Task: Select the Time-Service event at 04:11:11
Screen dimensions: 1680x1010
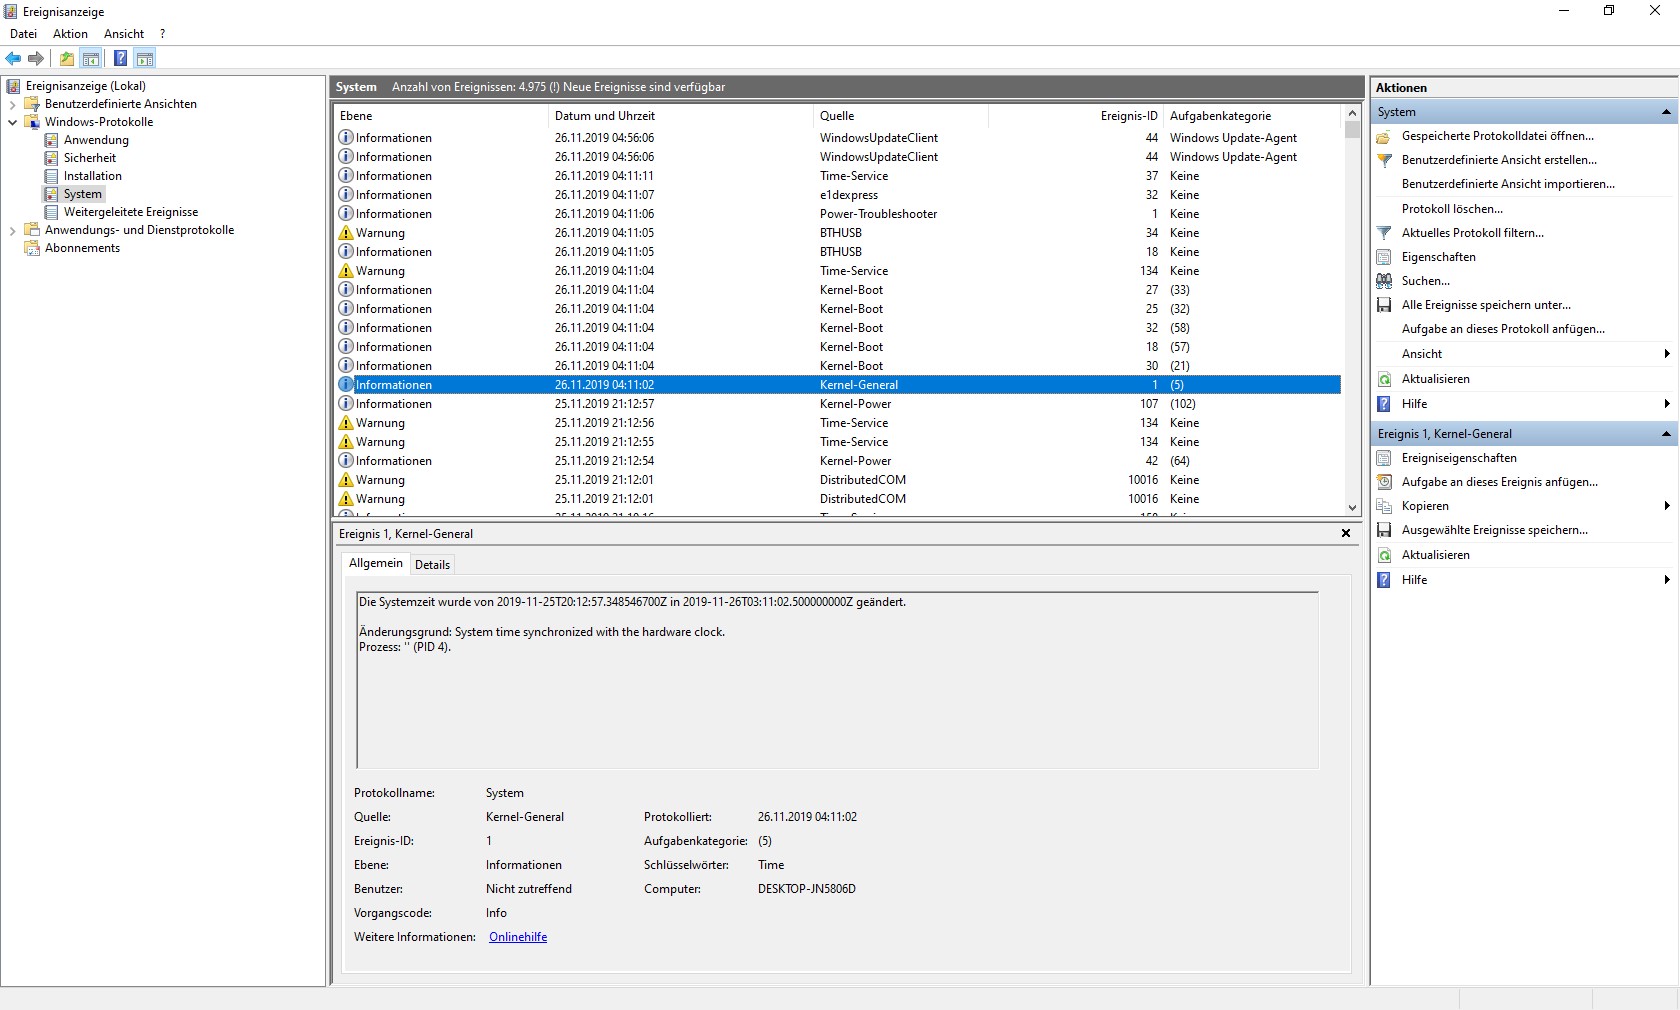Action: click(x=838, y=176)
